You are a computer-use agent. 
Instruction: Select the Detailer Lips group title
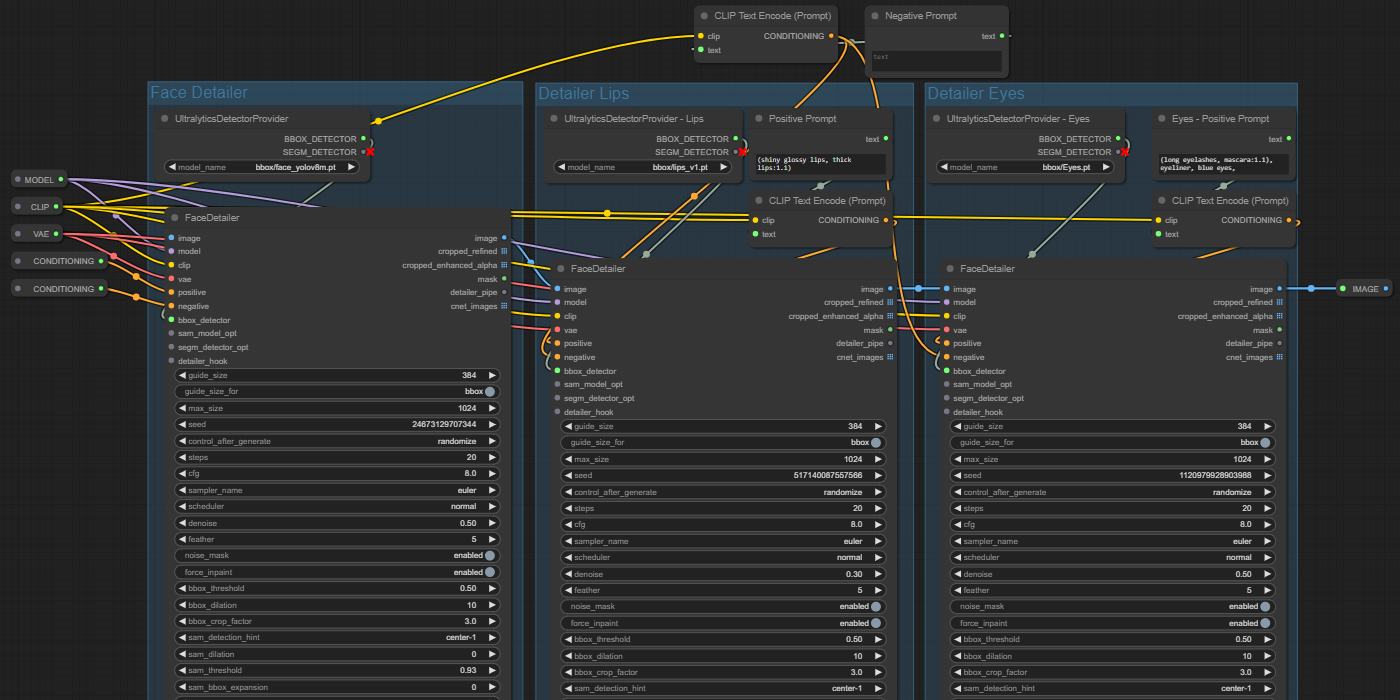tap(584, 93)
